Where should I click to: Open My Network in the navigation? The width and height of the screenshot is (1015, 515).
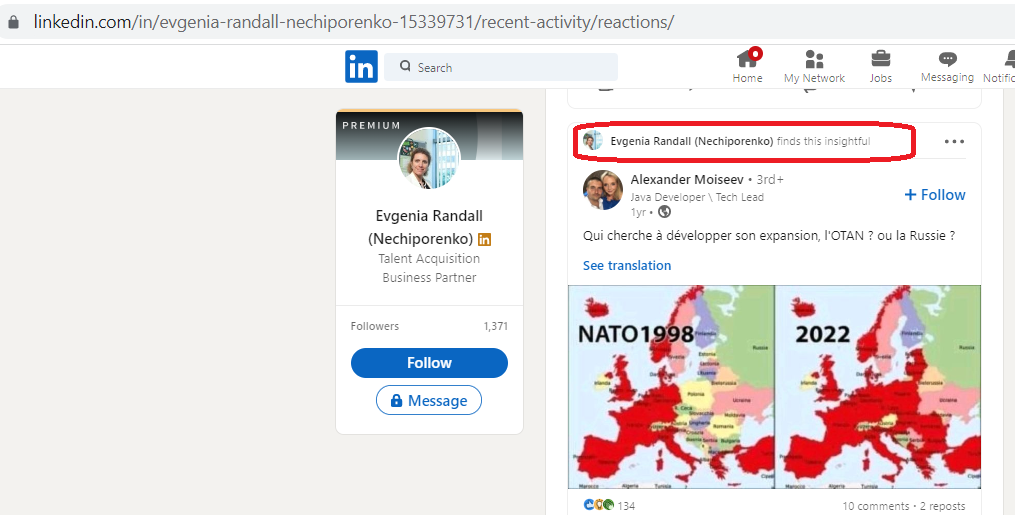tap(814, 66)
